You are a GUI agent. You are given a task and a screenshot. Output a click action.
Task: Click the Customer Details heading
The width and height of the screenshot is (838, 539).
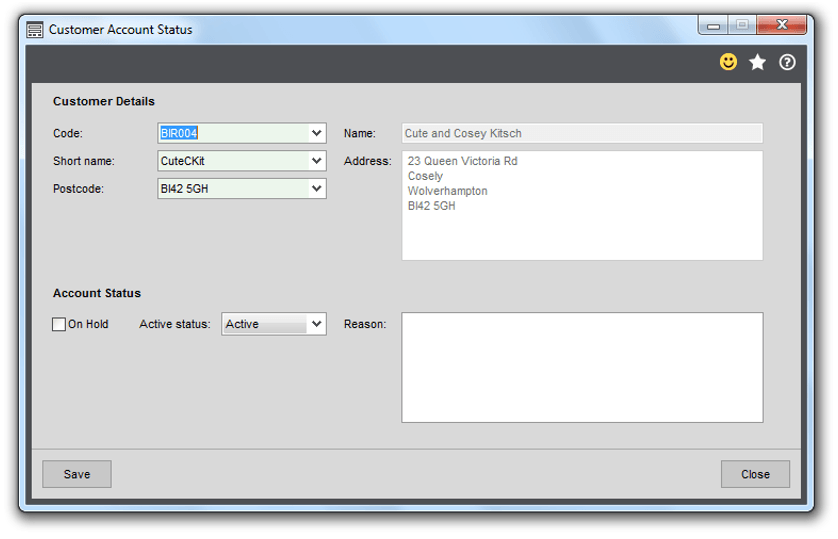104,101
